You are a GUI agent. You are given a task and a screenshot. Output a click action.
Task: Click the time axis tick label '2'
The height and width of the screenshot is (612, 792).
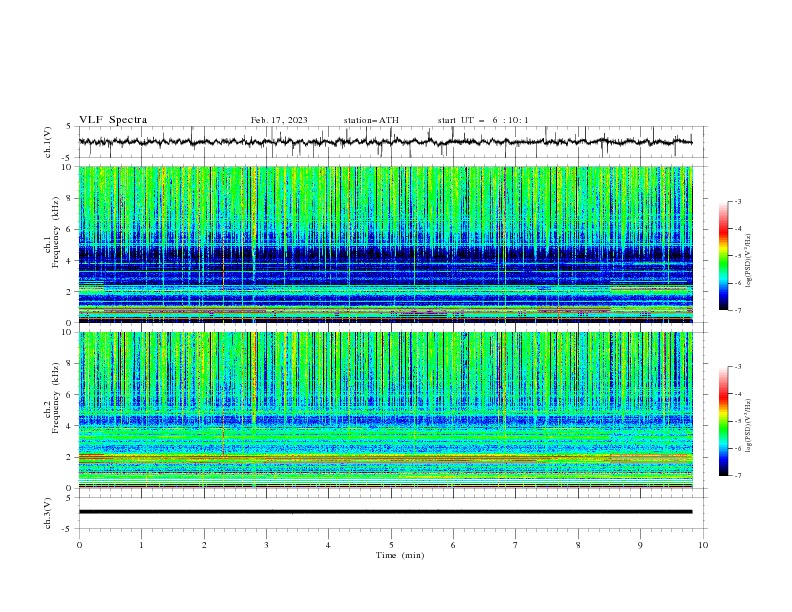(204, 545)
